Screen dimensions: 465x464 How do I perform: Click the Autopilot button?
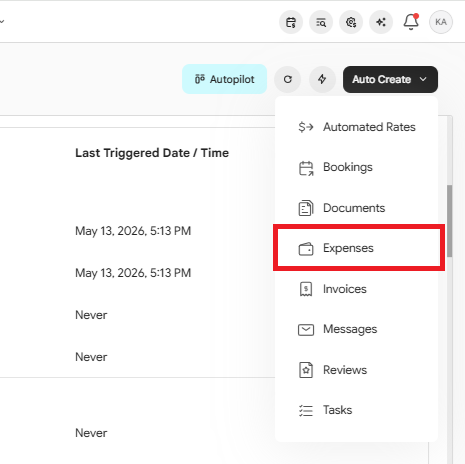224,79
